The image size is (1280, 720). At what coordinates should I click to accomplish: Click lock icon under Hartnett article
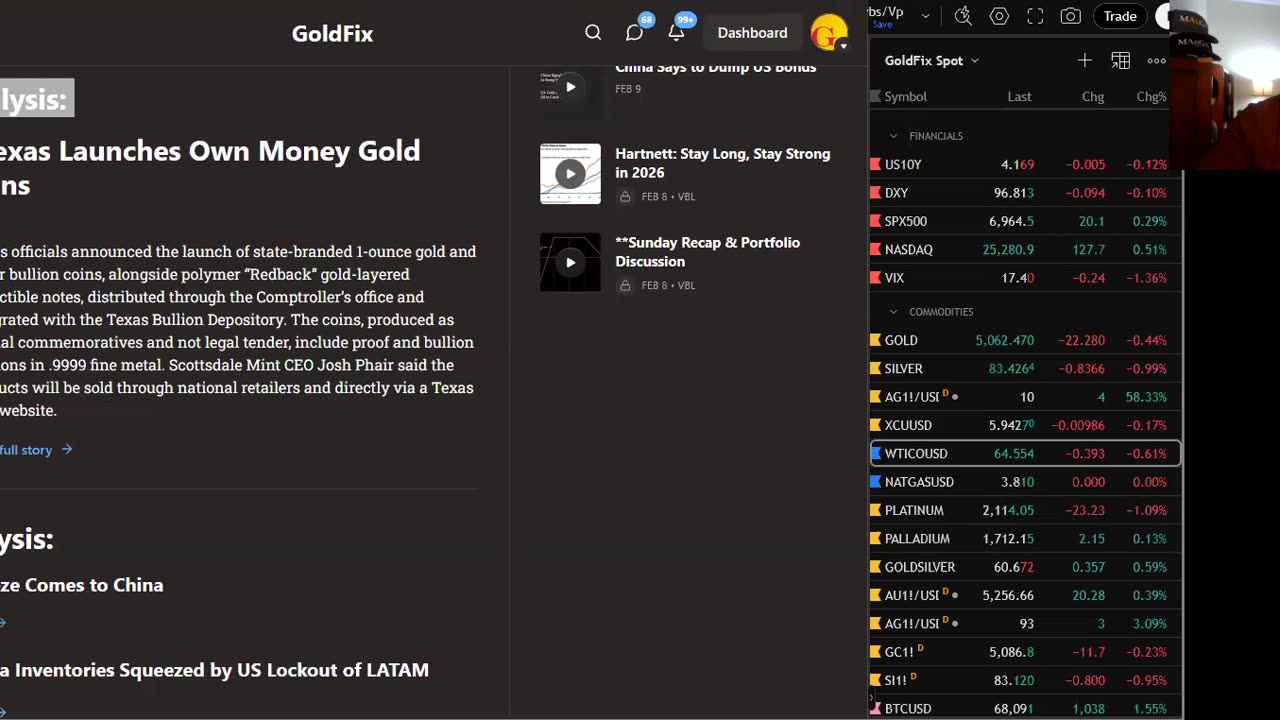tap(625, 197)
